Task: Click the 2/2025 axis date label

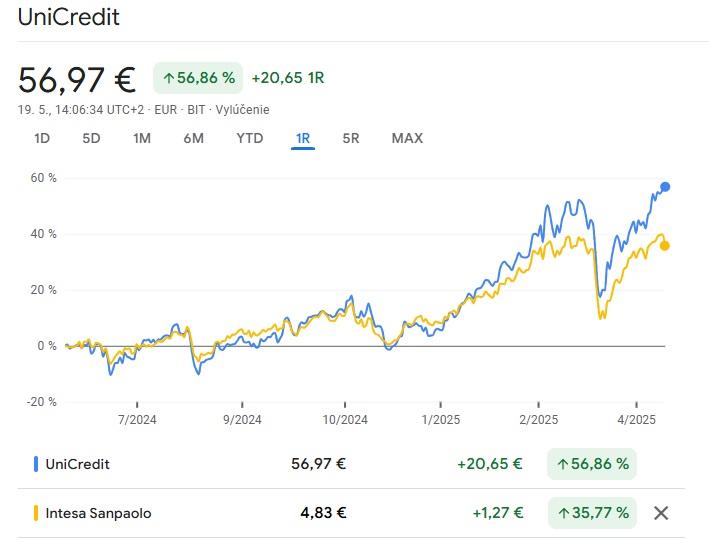Action: 539,419
